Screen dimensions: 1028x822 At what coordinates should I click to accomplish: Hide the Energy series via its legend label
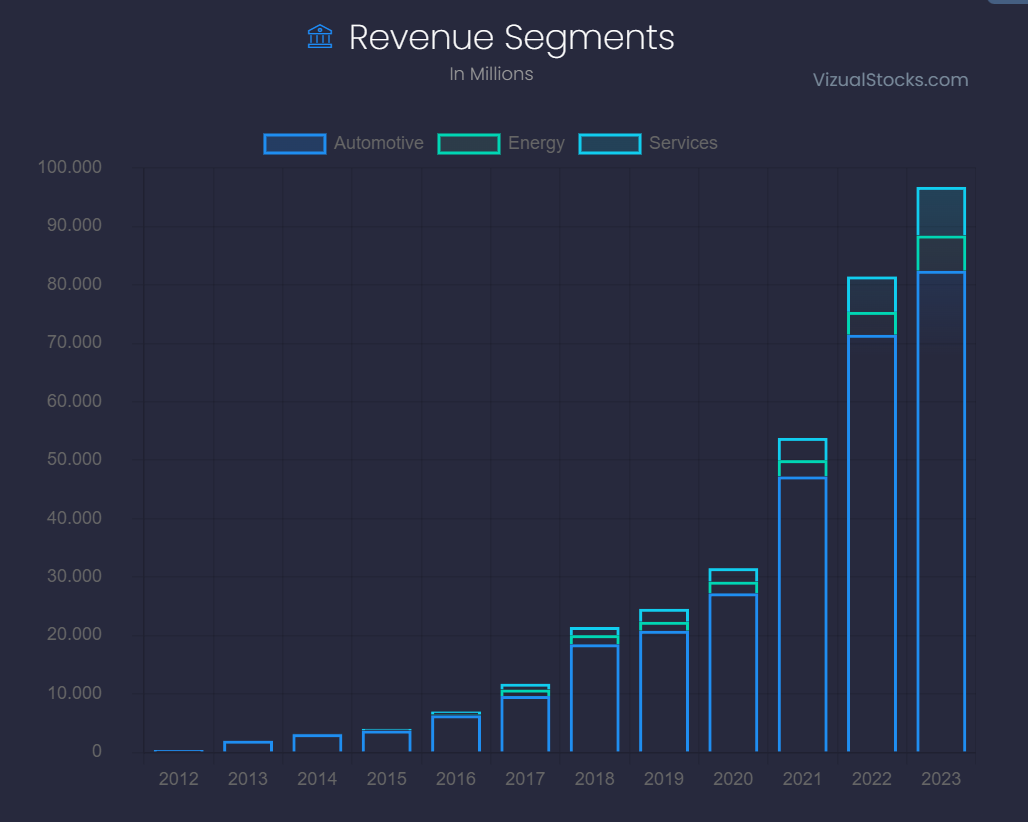(x=536, y=143)
